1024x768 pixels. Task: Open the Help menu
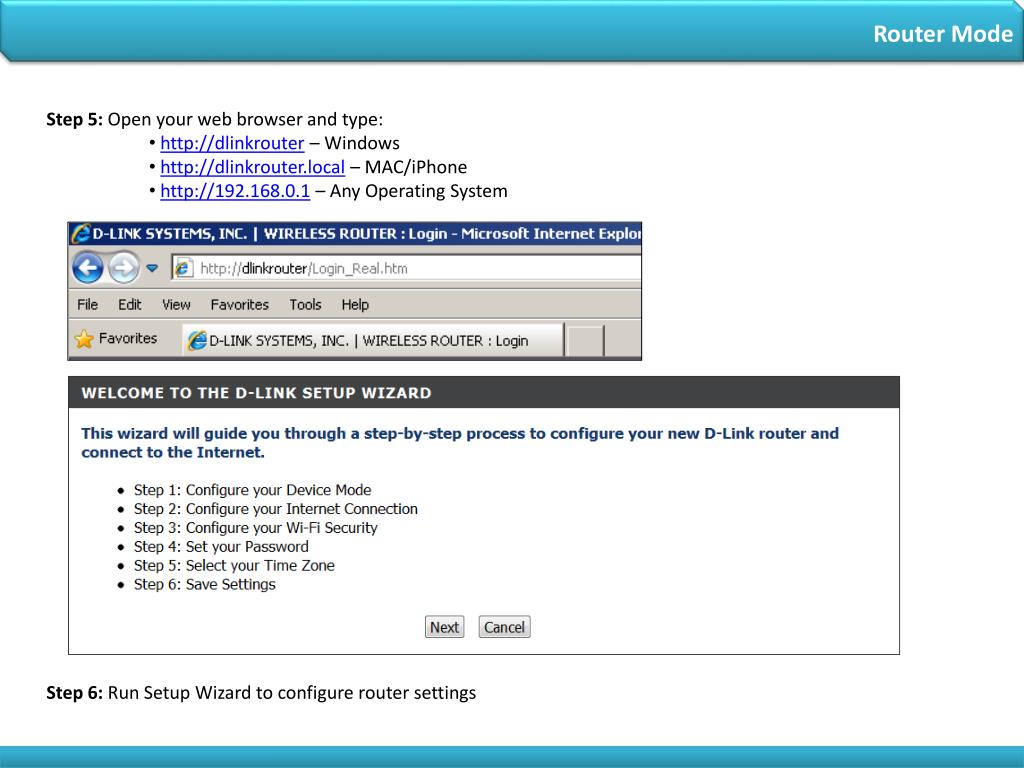(355, 304)
